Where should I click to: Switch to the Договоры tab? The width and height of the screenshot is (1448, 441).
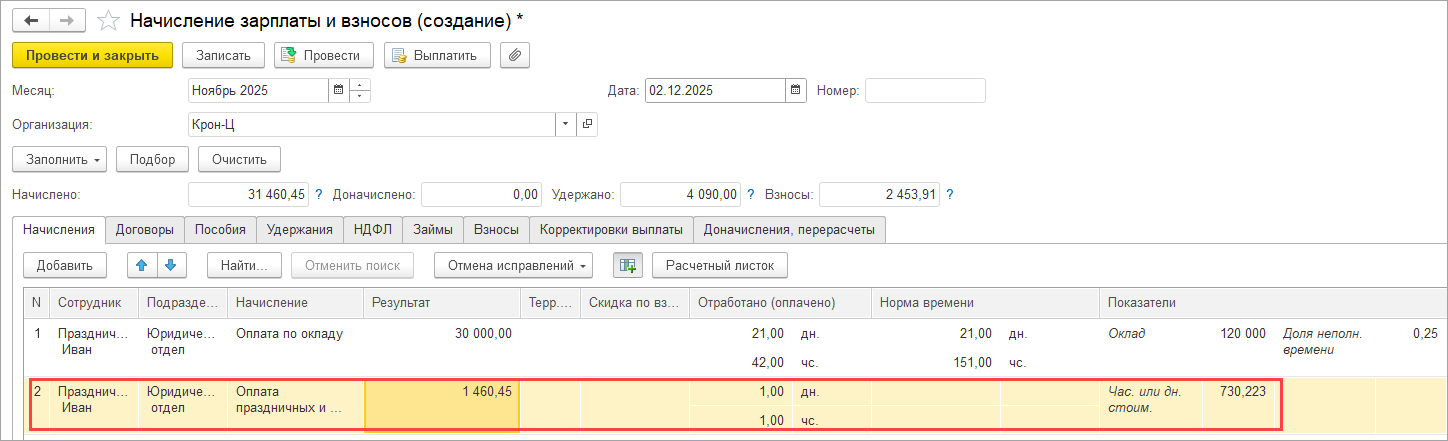coord(145,229)
